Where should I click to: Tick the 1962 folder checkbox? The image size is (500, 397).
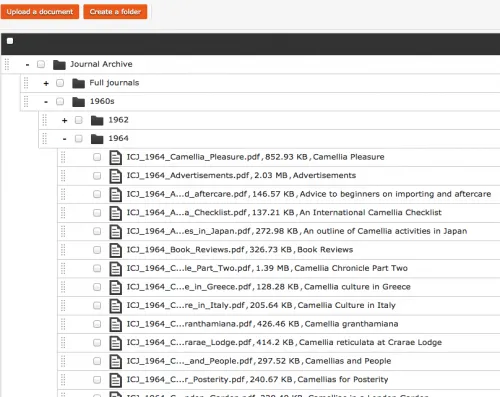(79, 120)
